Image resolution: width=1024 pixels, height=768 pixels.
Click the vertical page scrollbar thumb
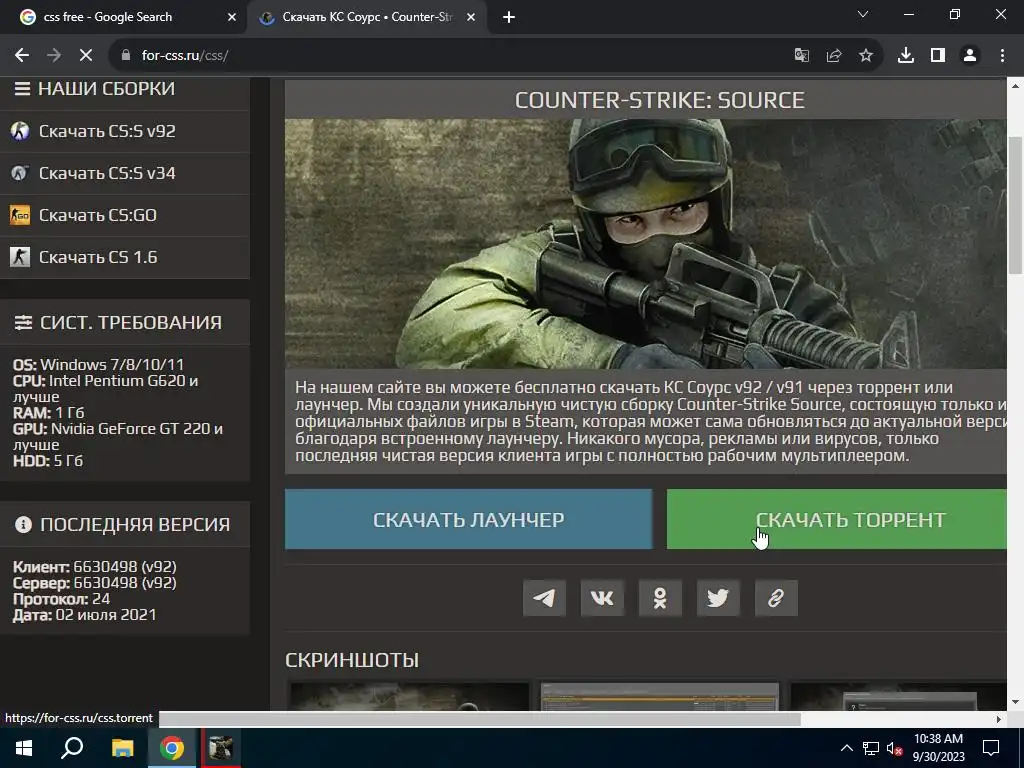click(1015, 206)
